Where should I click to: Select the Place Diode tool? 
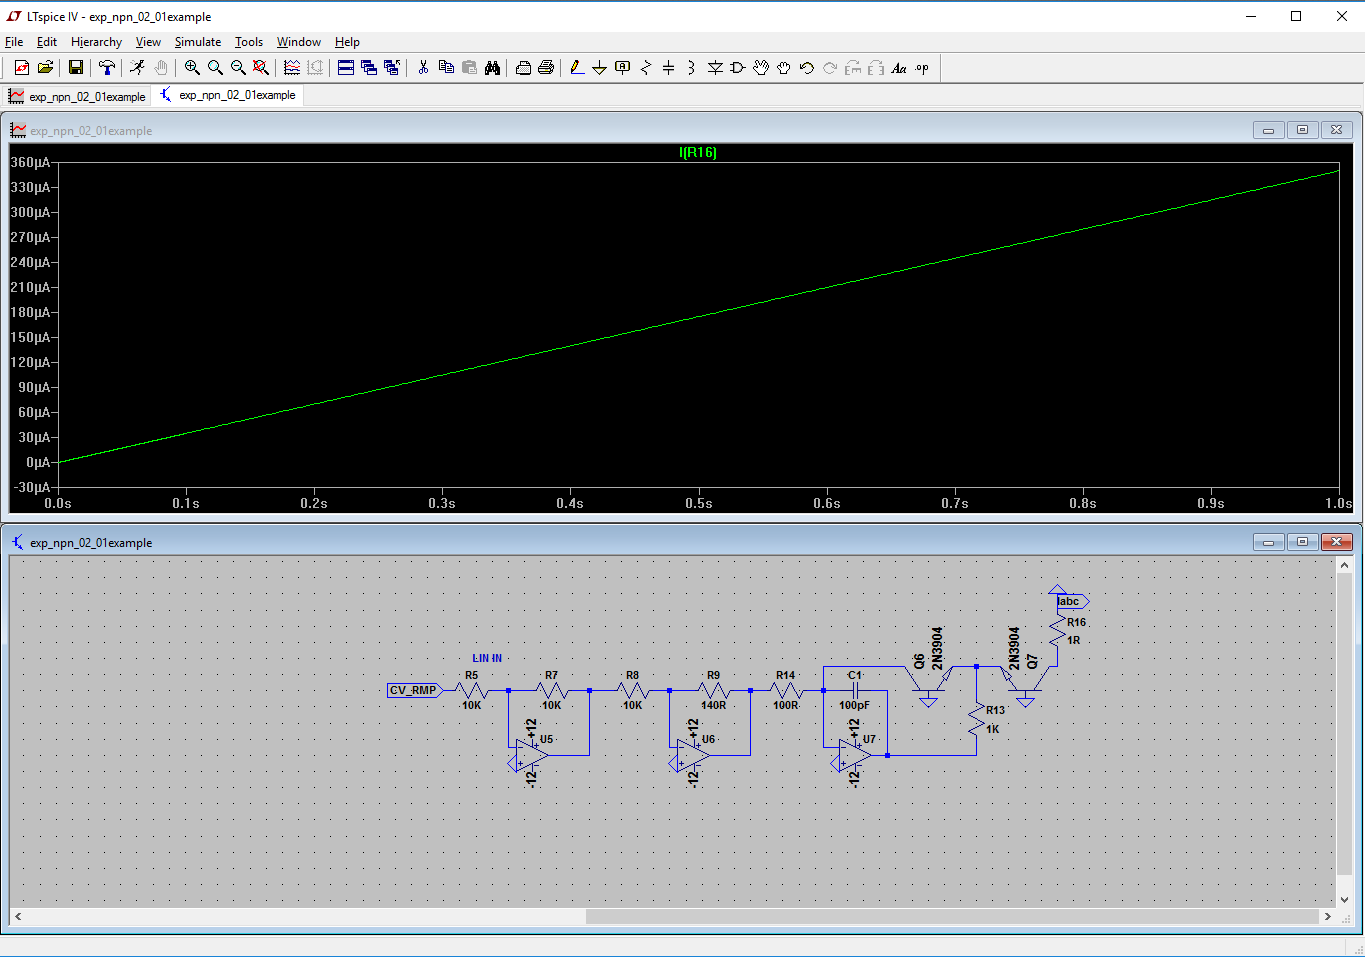[715, 68]
